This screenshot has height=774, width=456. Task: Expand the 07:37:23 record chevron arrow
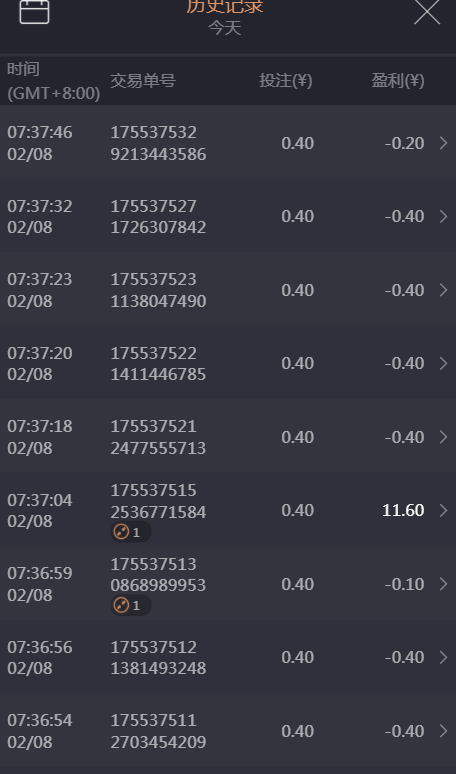(x=443, y=290)
